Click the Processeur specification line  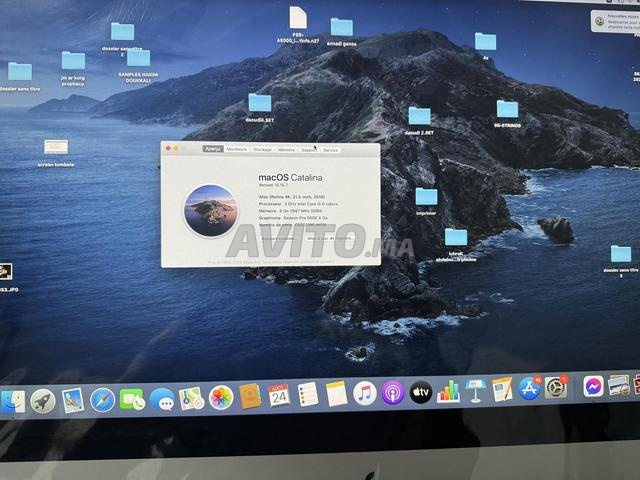tap(298, 204)
